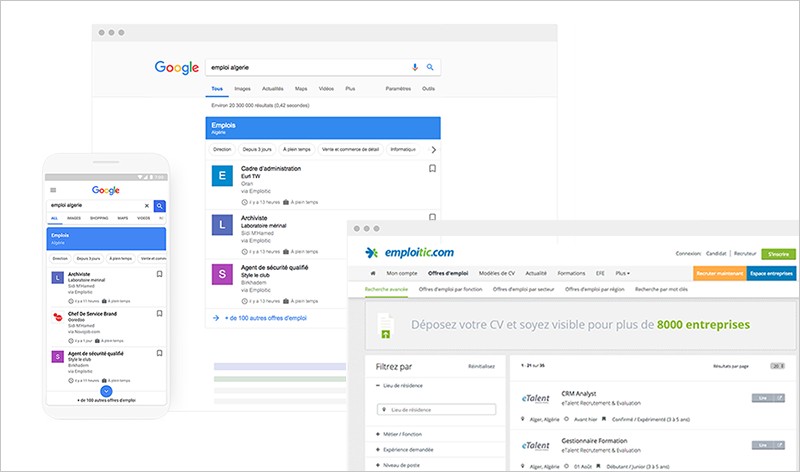Open the 'Gestionnaire Formation' job title
800x472 pixels.
coord(594,441)
